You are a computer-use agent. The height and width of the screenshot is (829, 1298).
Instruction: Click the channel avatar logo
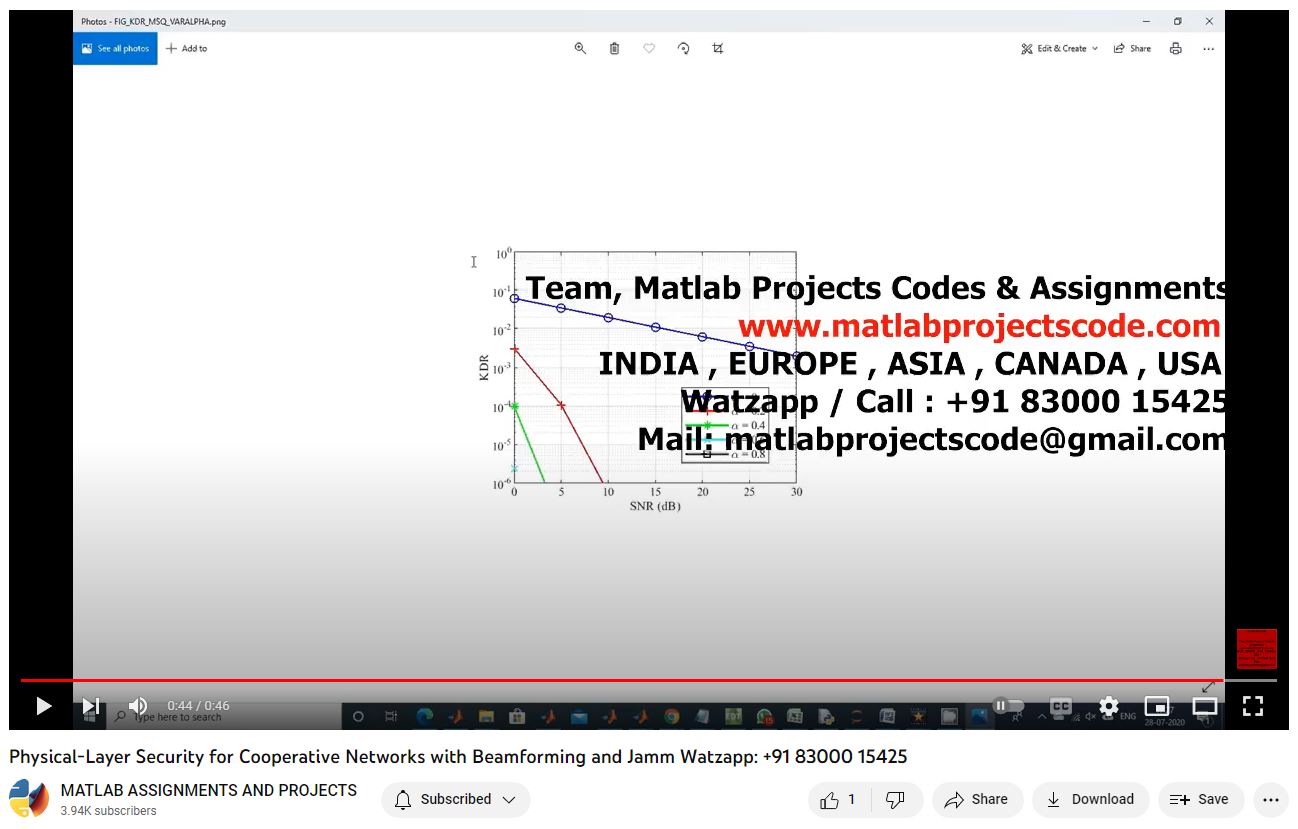[29, 799]
